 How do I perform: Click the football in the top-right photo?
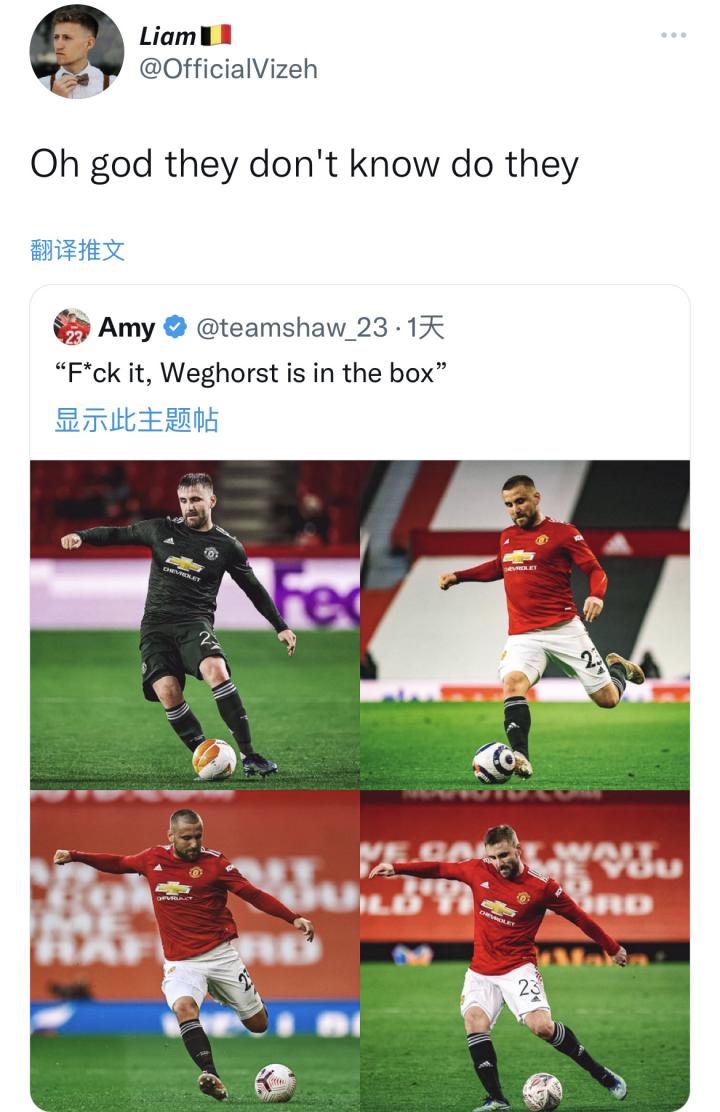[x=494, y=762]
